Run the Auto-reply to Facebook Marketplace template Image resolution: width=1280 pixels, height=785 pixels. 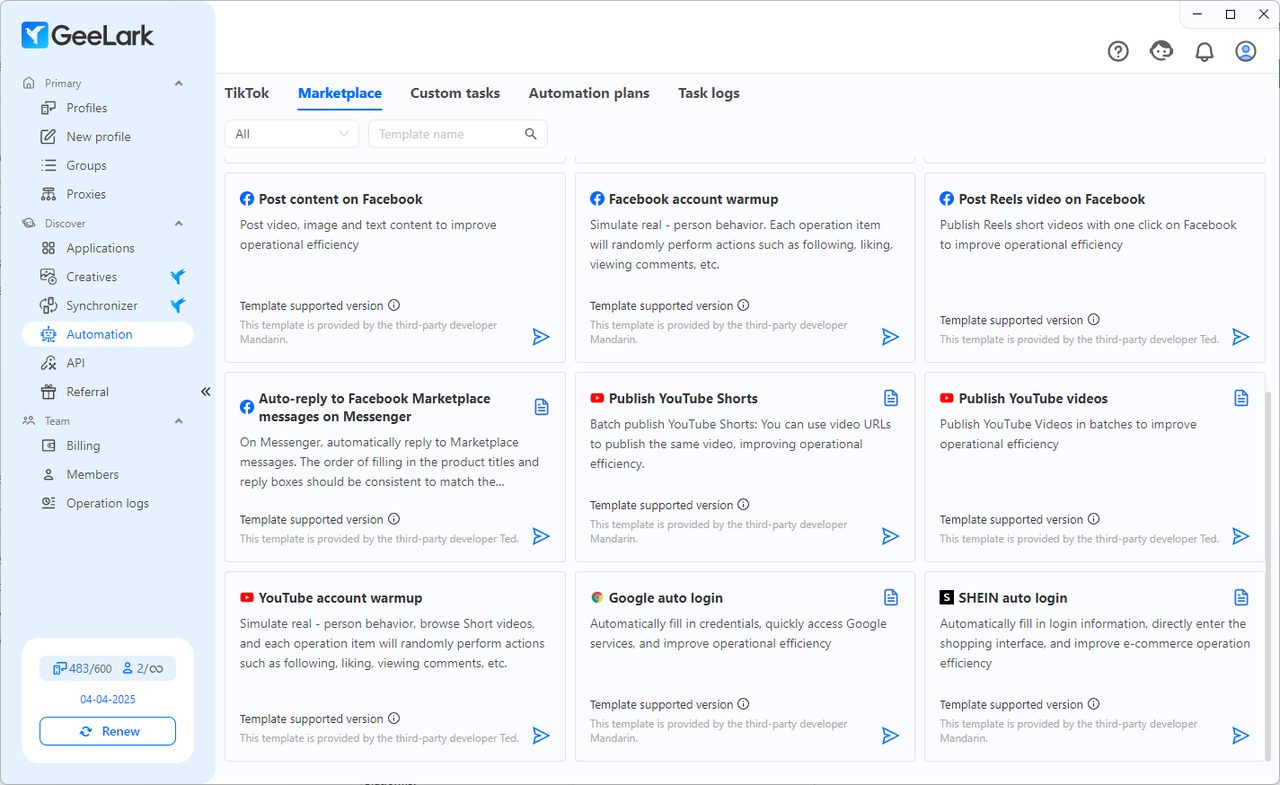(x=541, y=536)
